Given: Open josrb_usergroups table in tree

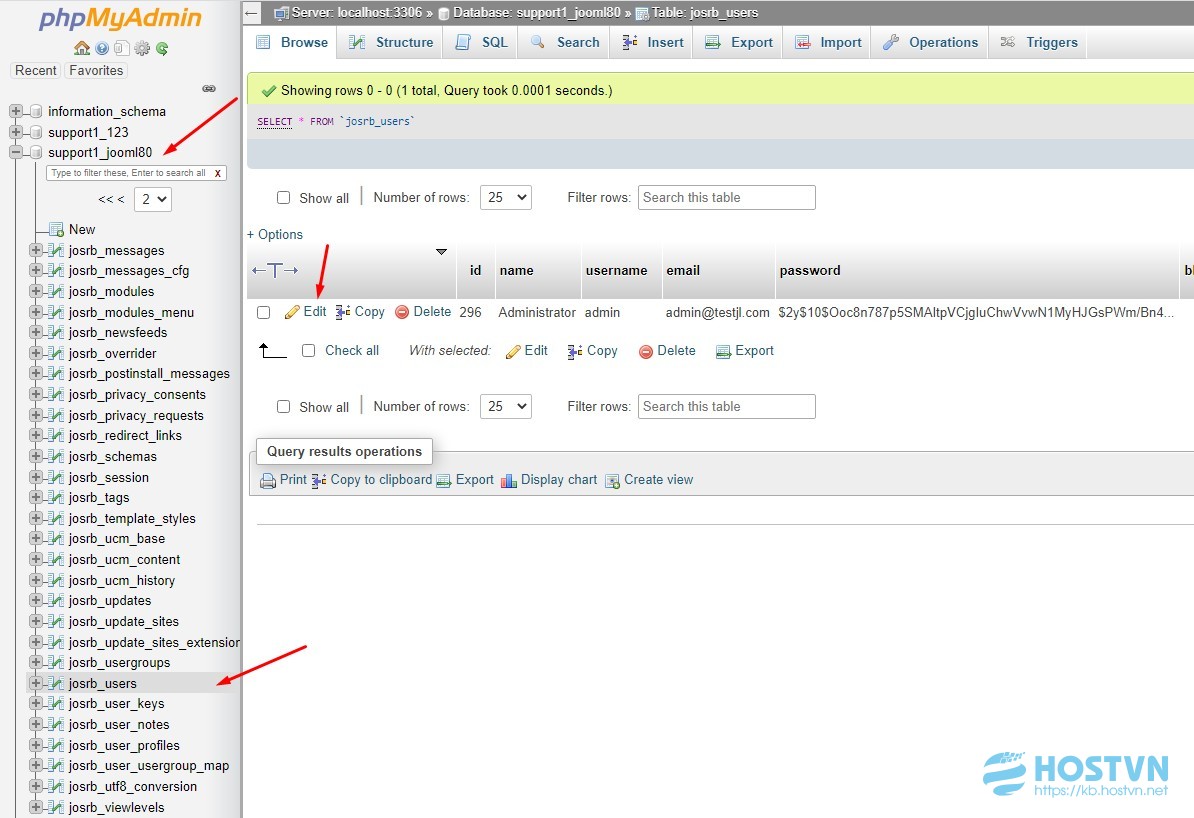Looking at the screenshot, I should (120, 662).
